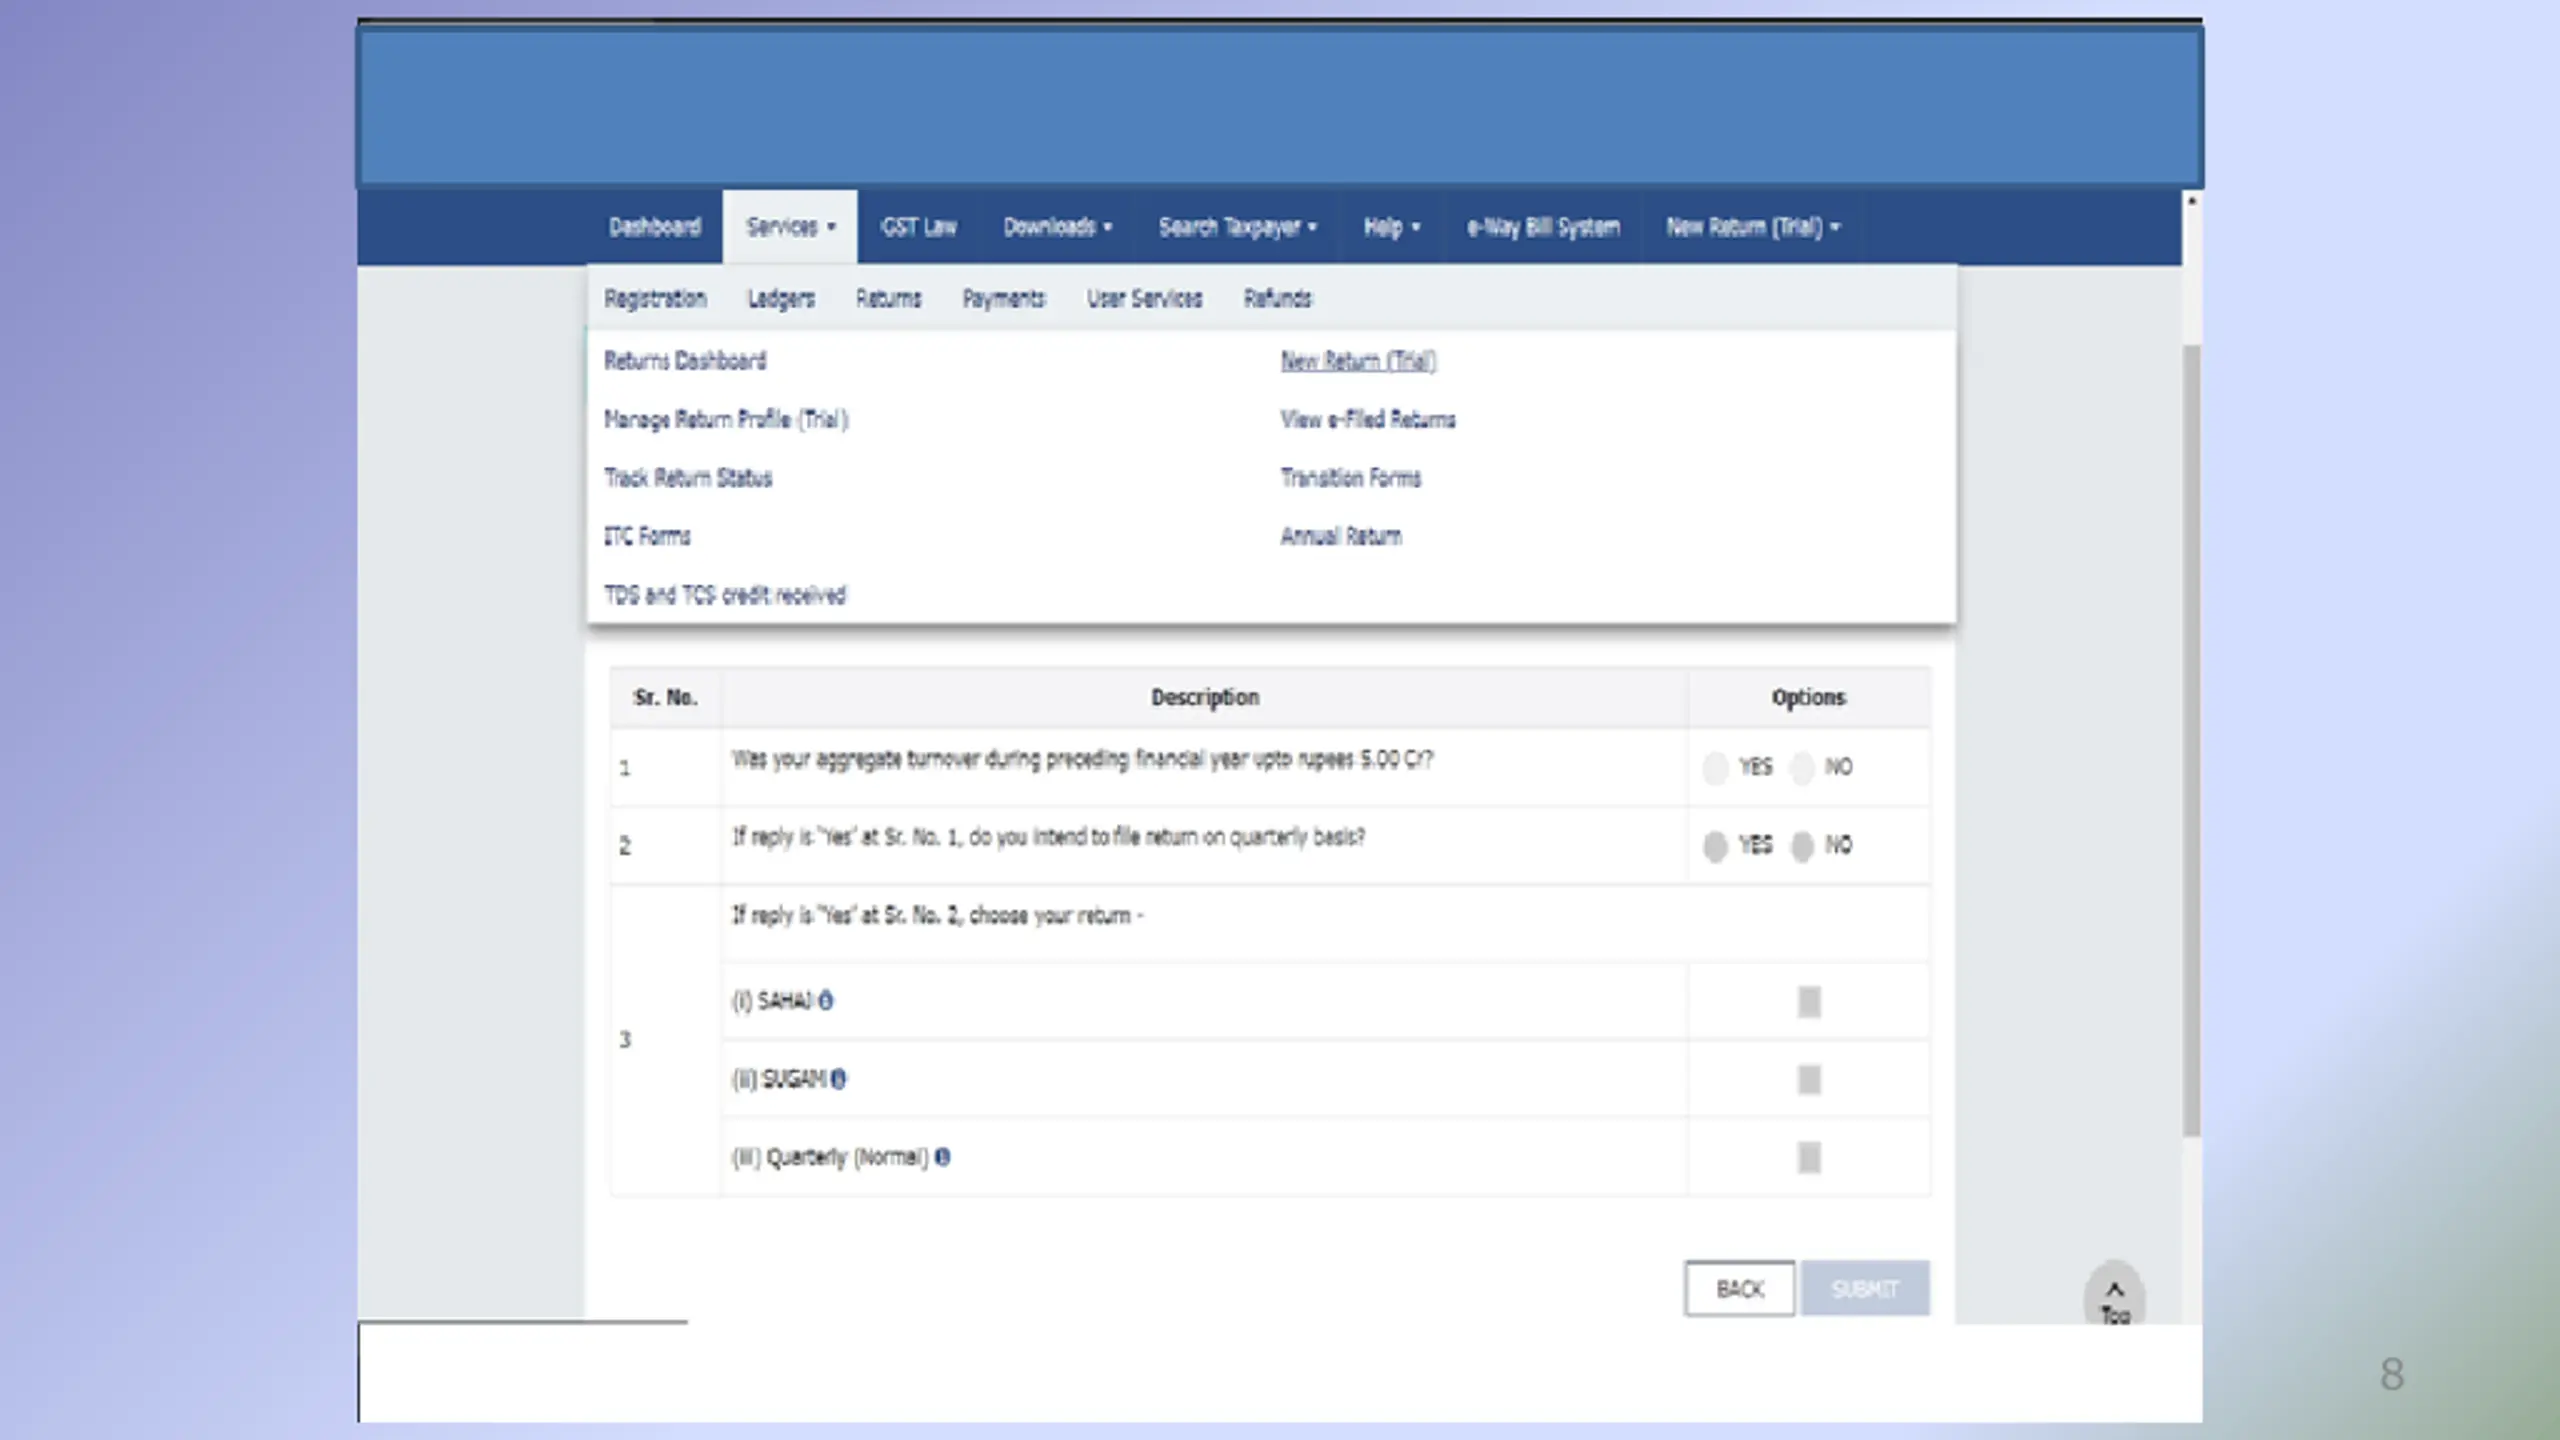The height and width of the screenshot is (1440, 2560).
Task: Select NO for quarterly basis question
Action: 1802,845
